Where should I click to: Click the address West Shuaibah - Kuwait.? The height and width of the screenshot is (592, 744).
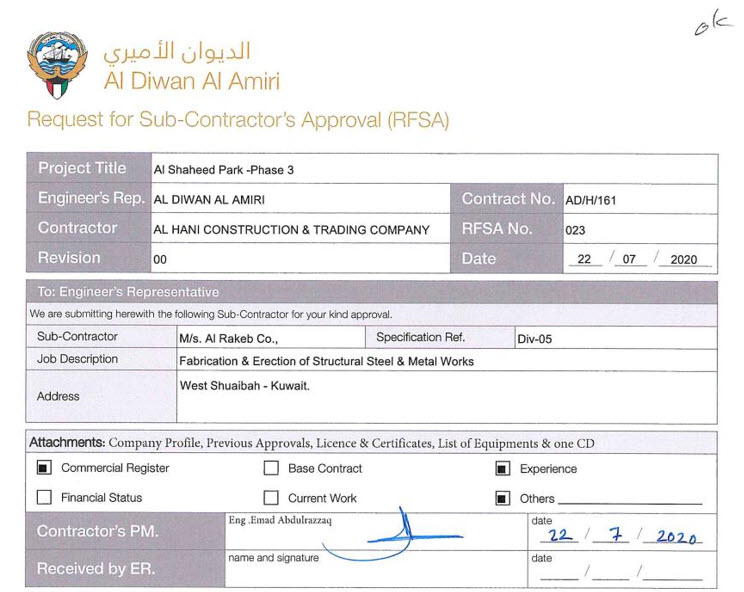pos(244,386)
